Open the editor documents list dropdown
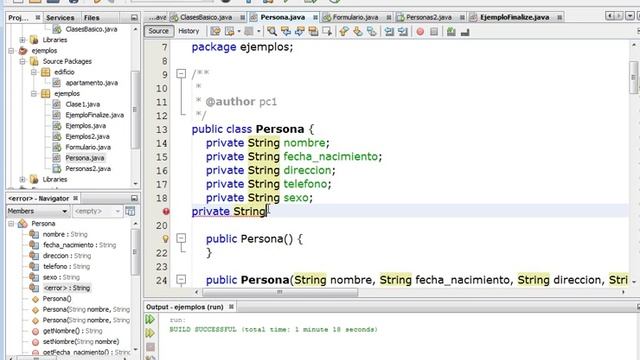The image size is (640, 360). pyautogui.click(x=630, y=16)
